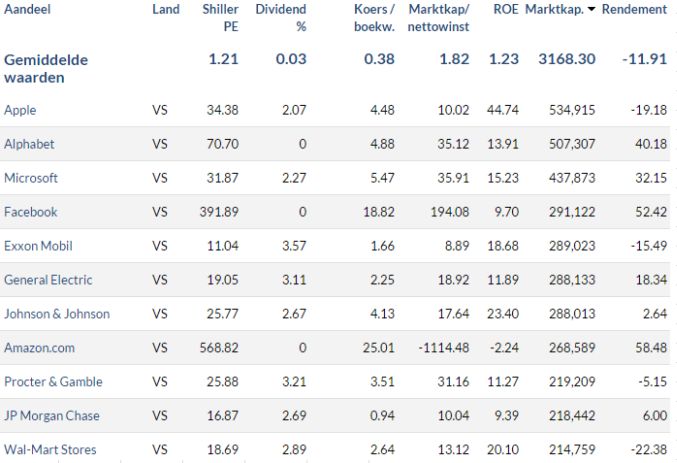Open the General Electric stock link

click(48, 280)
